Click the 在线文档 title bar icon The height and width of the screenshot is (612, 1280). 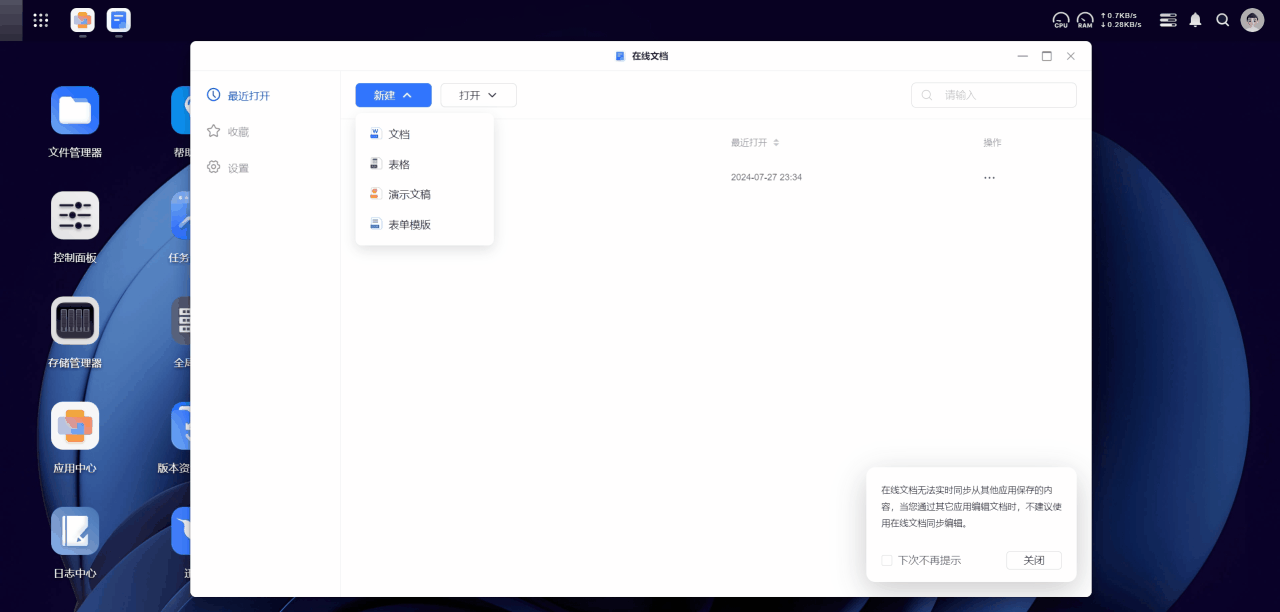click(x=620, y=56)
